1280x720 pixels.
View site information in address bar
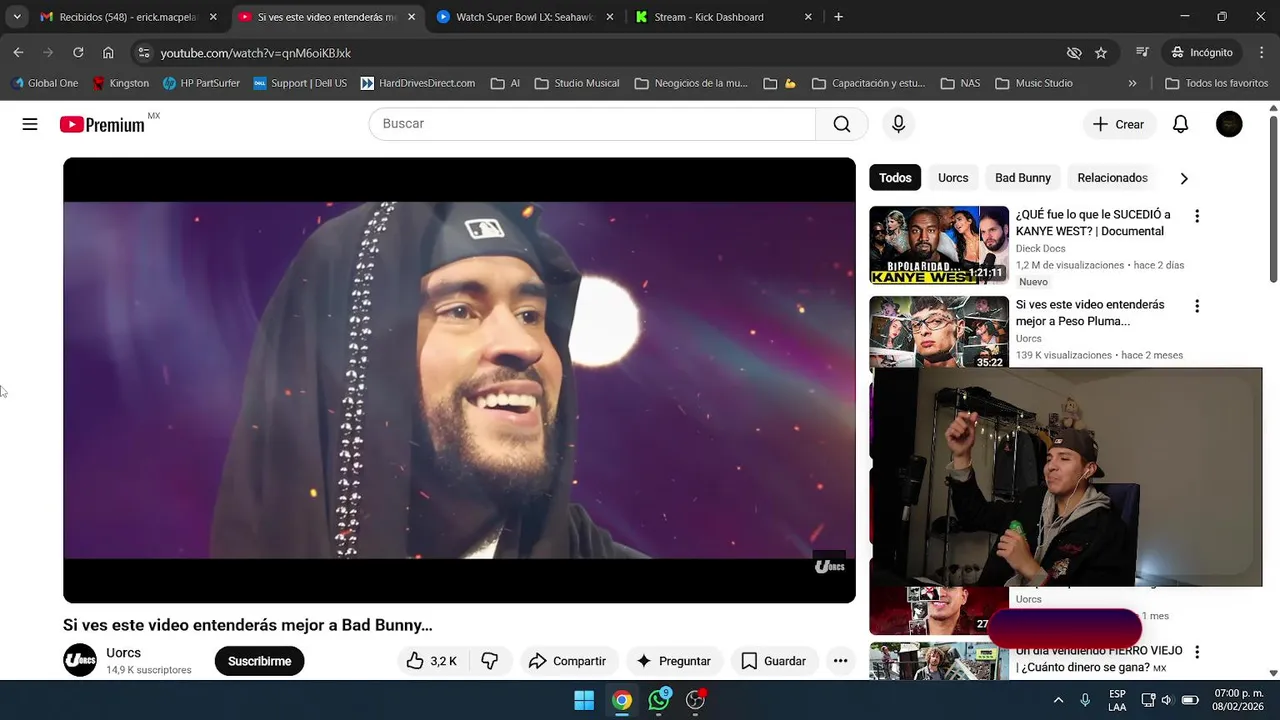144,52
